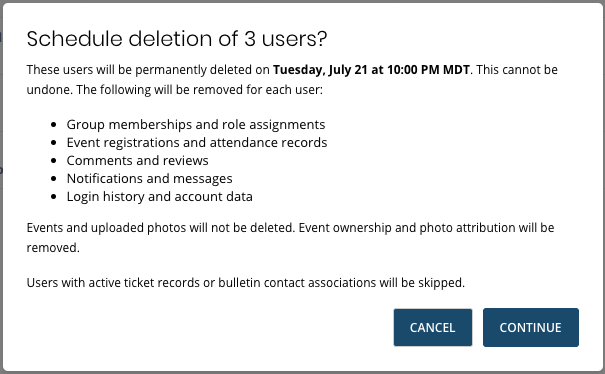
Task: Click the bullet before 'Comments and reviews'
Action: click(54, 161)
